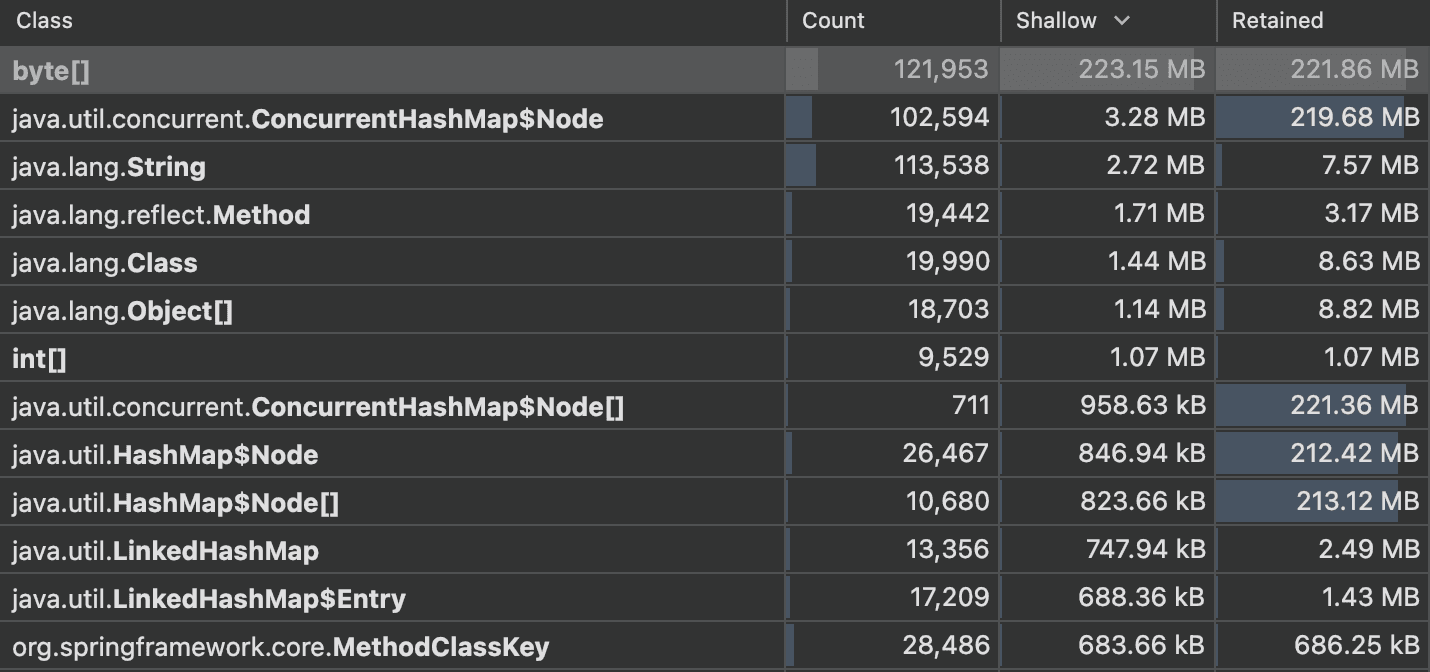
Task: Click the 121,953 count cell
Action: (940, 70)
